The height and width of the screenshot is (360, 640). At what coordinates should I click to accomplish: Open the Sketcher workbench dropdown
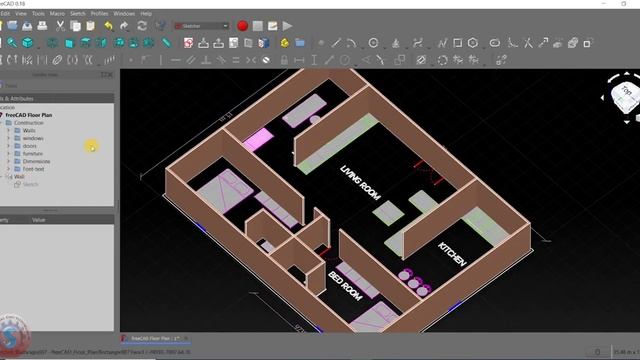tap(201, 26)
